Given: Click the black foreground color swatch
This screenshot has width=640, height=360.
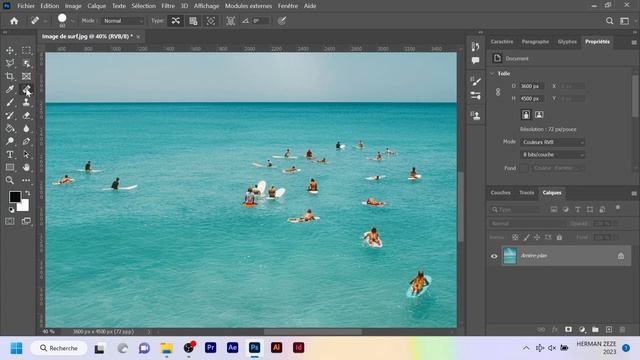Looking at the screenshot, I should [14, 196].
